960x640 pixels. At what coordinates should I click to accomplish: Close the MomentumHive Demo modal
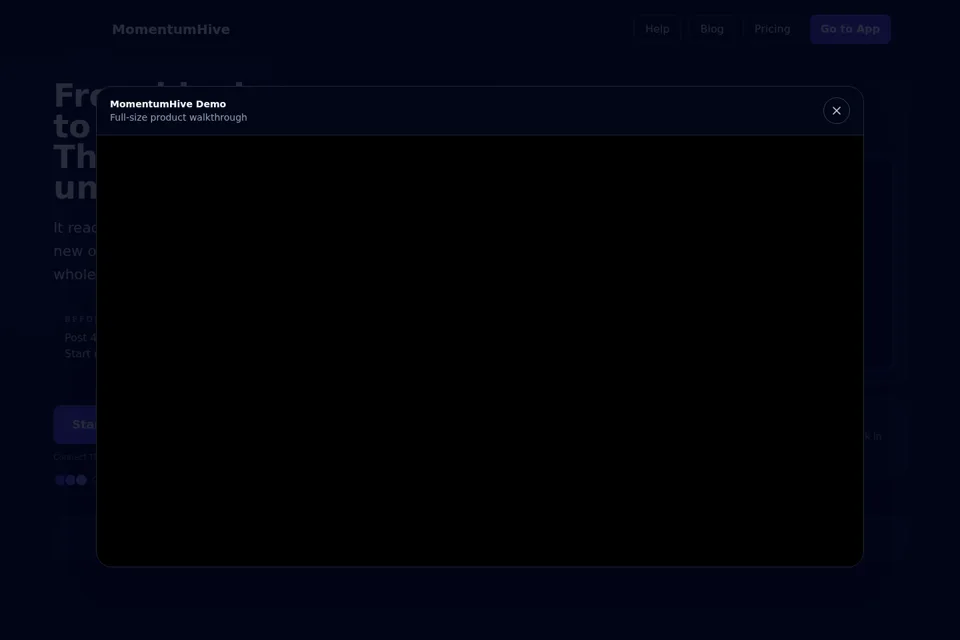point(836,111)
